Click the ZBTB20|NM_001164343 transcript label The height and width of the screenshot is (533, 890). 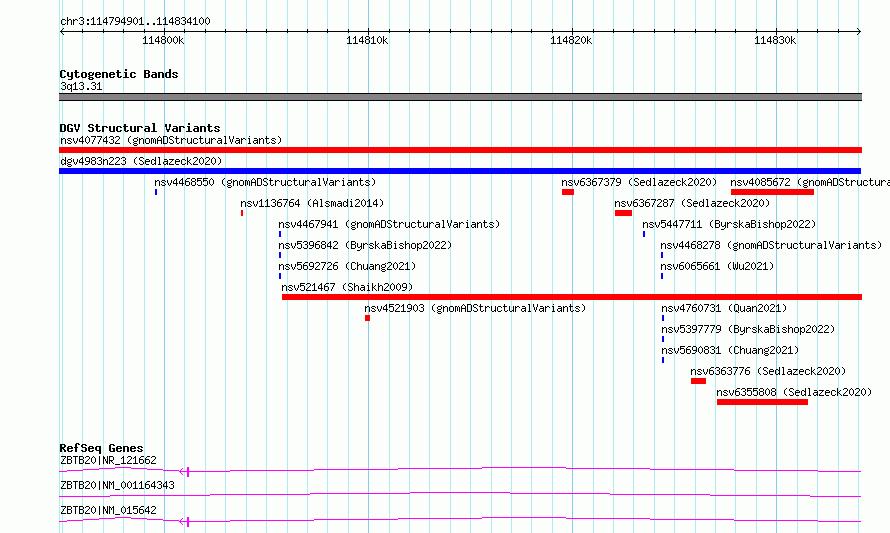[x=117, y=485]
